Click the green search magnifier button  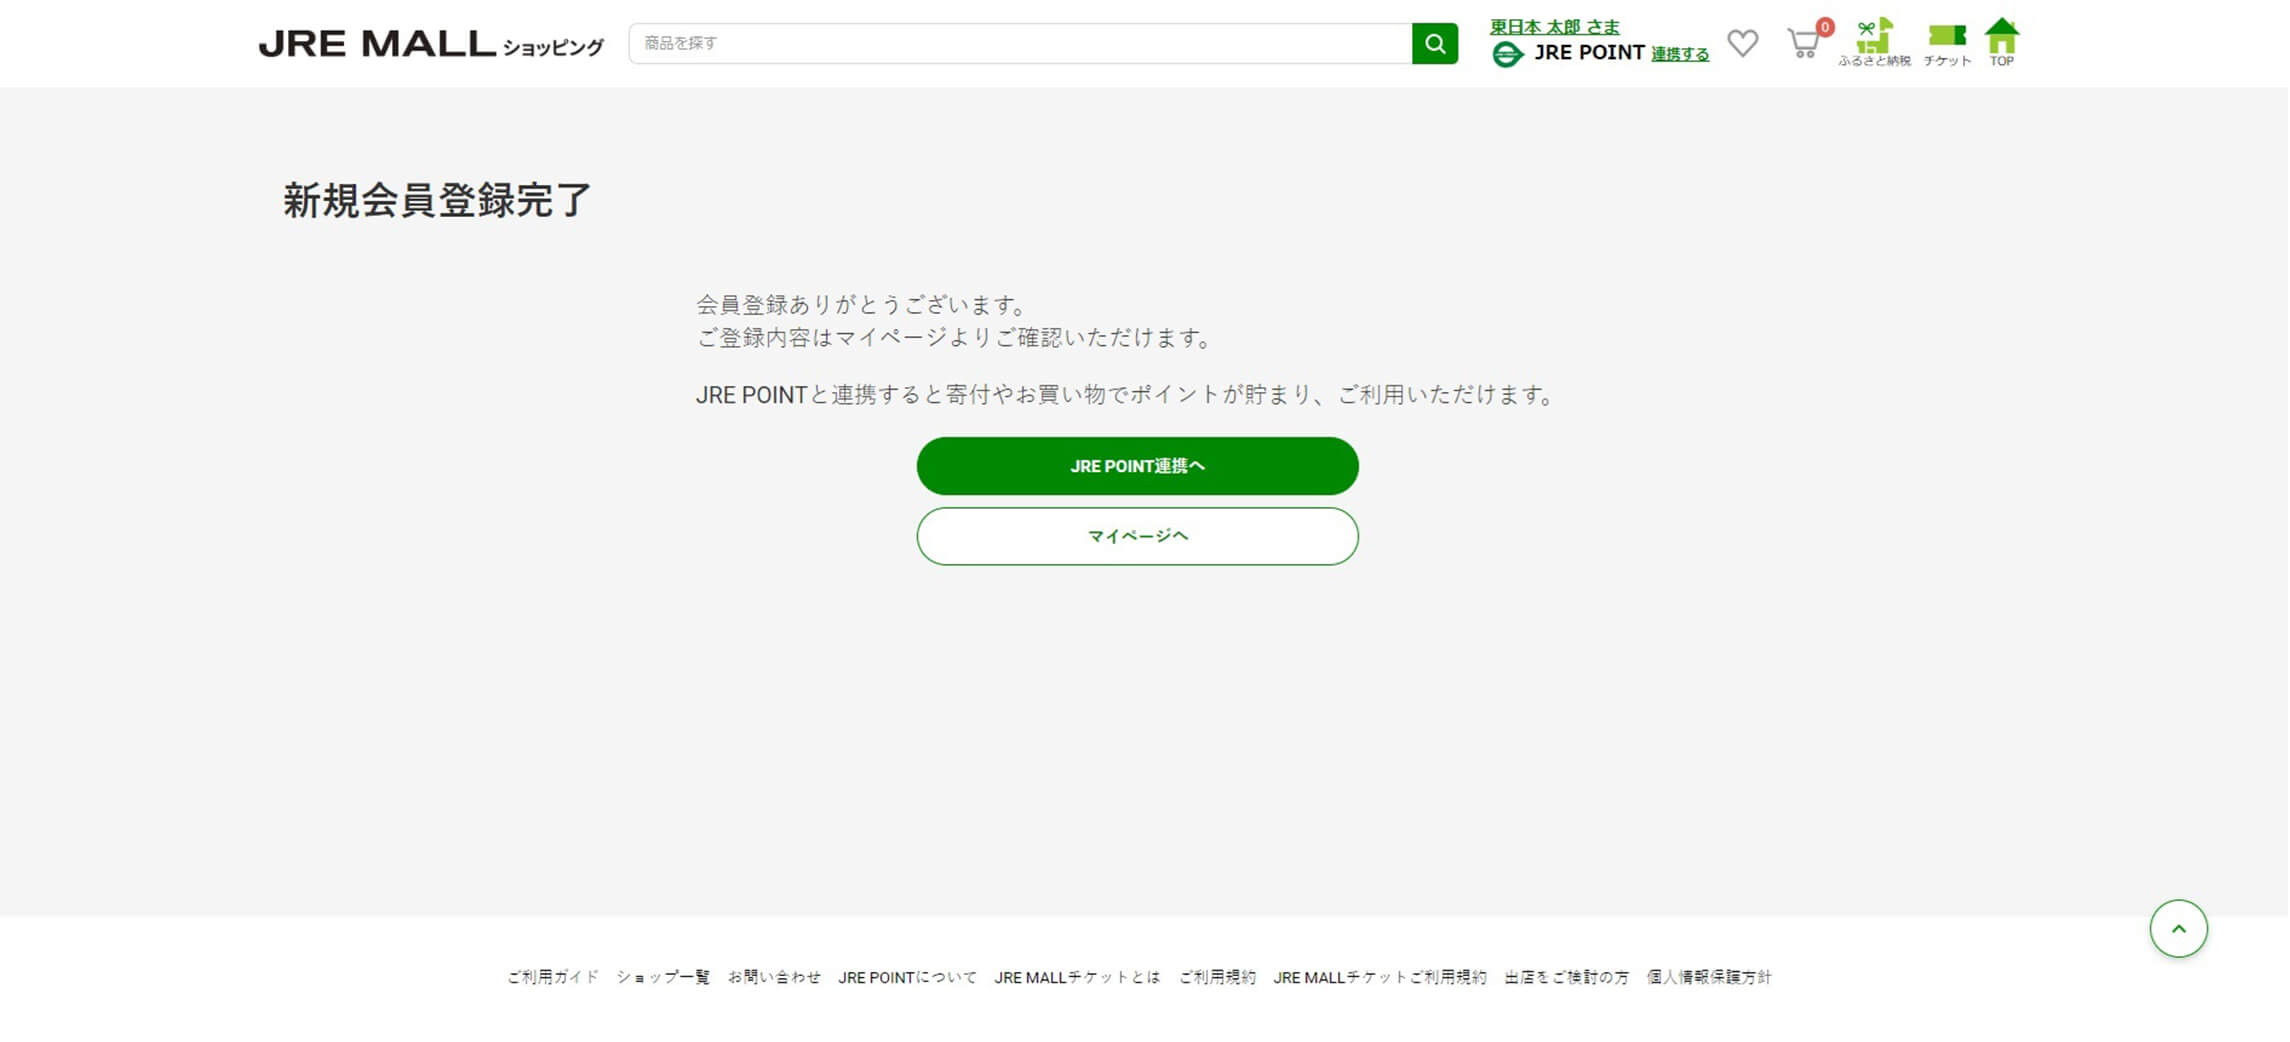click(x=1434, y=43)
